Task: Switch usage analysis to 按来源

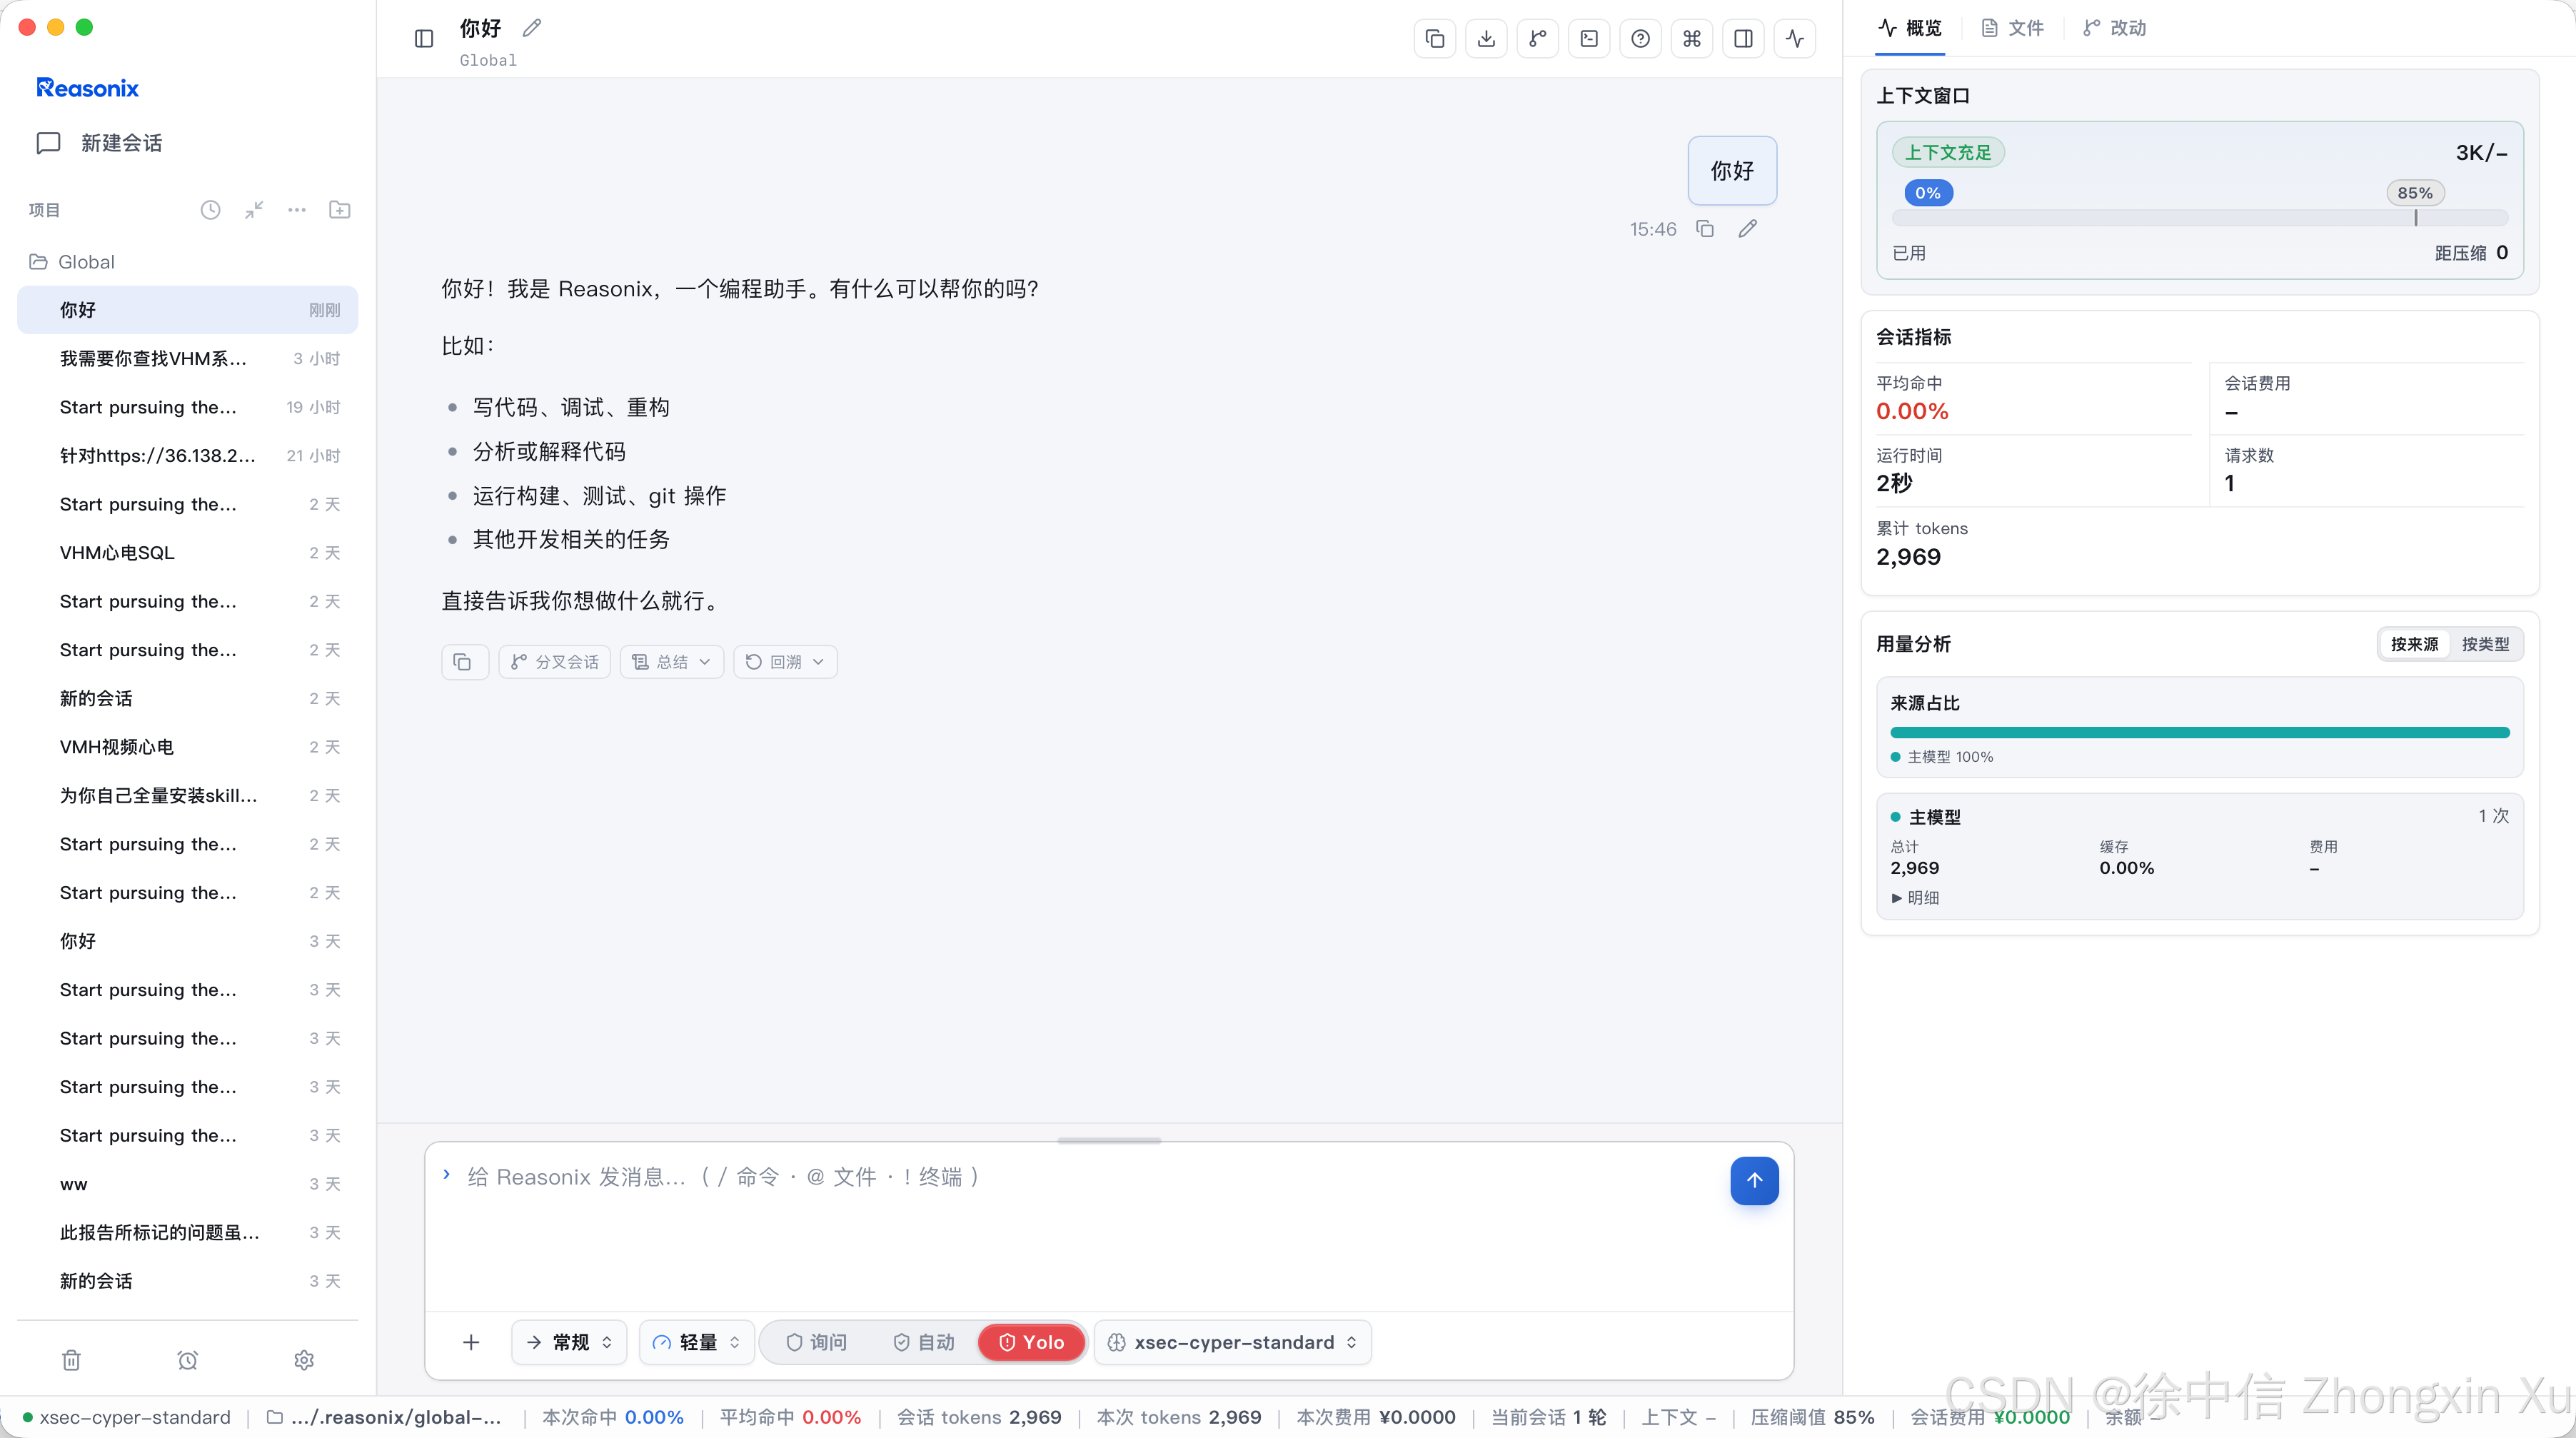Action: [x=2414, y=644]
